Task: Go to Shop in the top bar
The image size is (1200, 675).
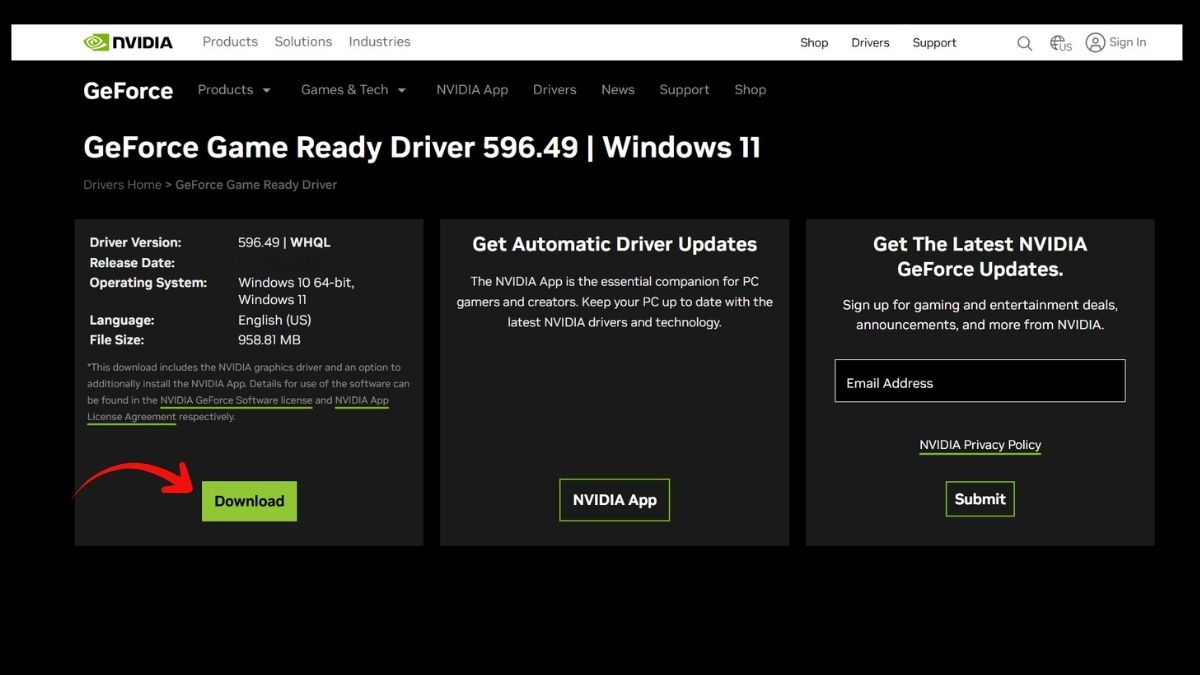Action: [814, 43]
